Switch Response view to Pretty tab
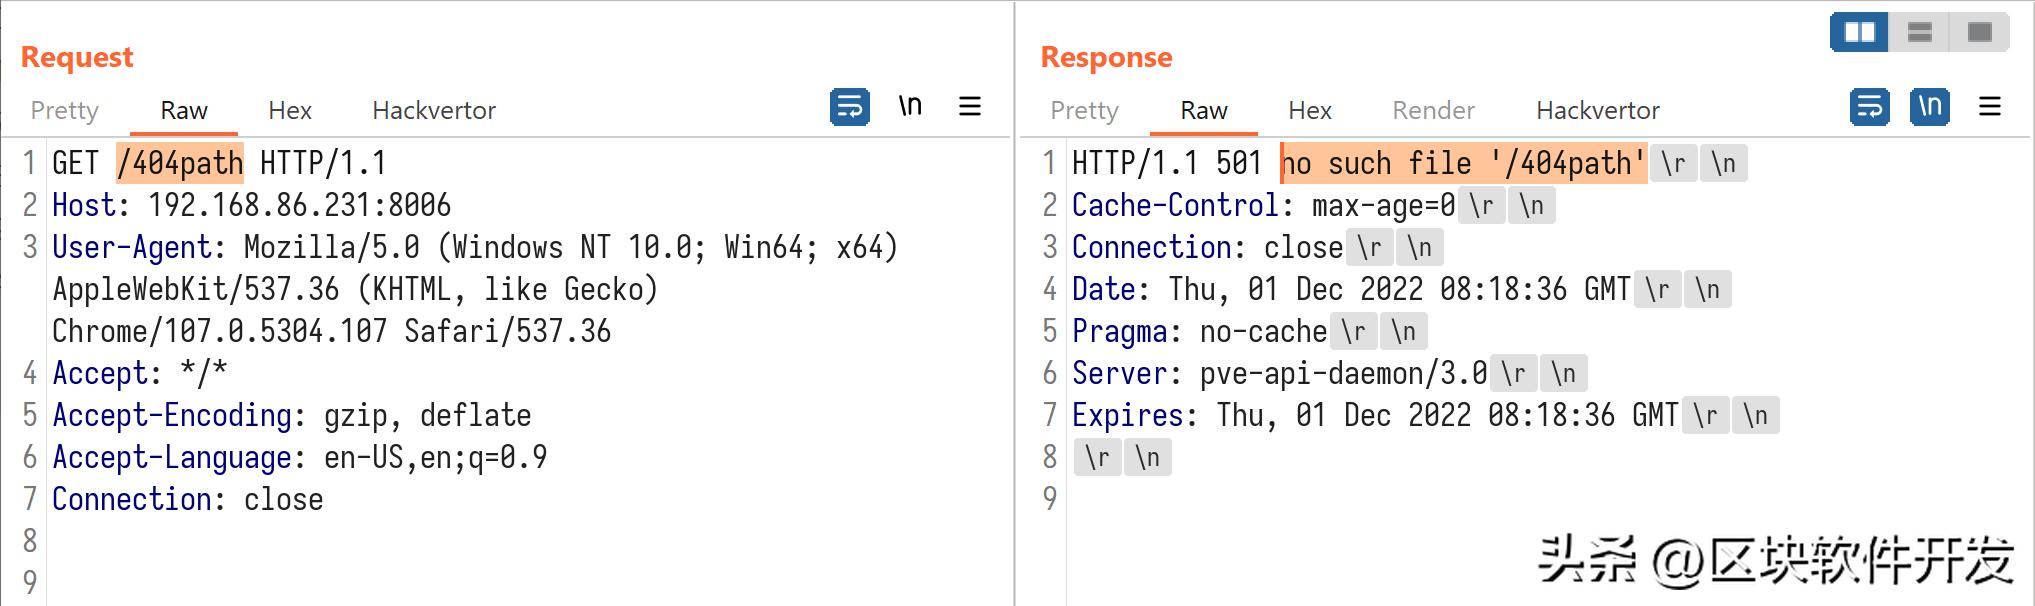The image size is (2035, 606). coord(1085,110)
